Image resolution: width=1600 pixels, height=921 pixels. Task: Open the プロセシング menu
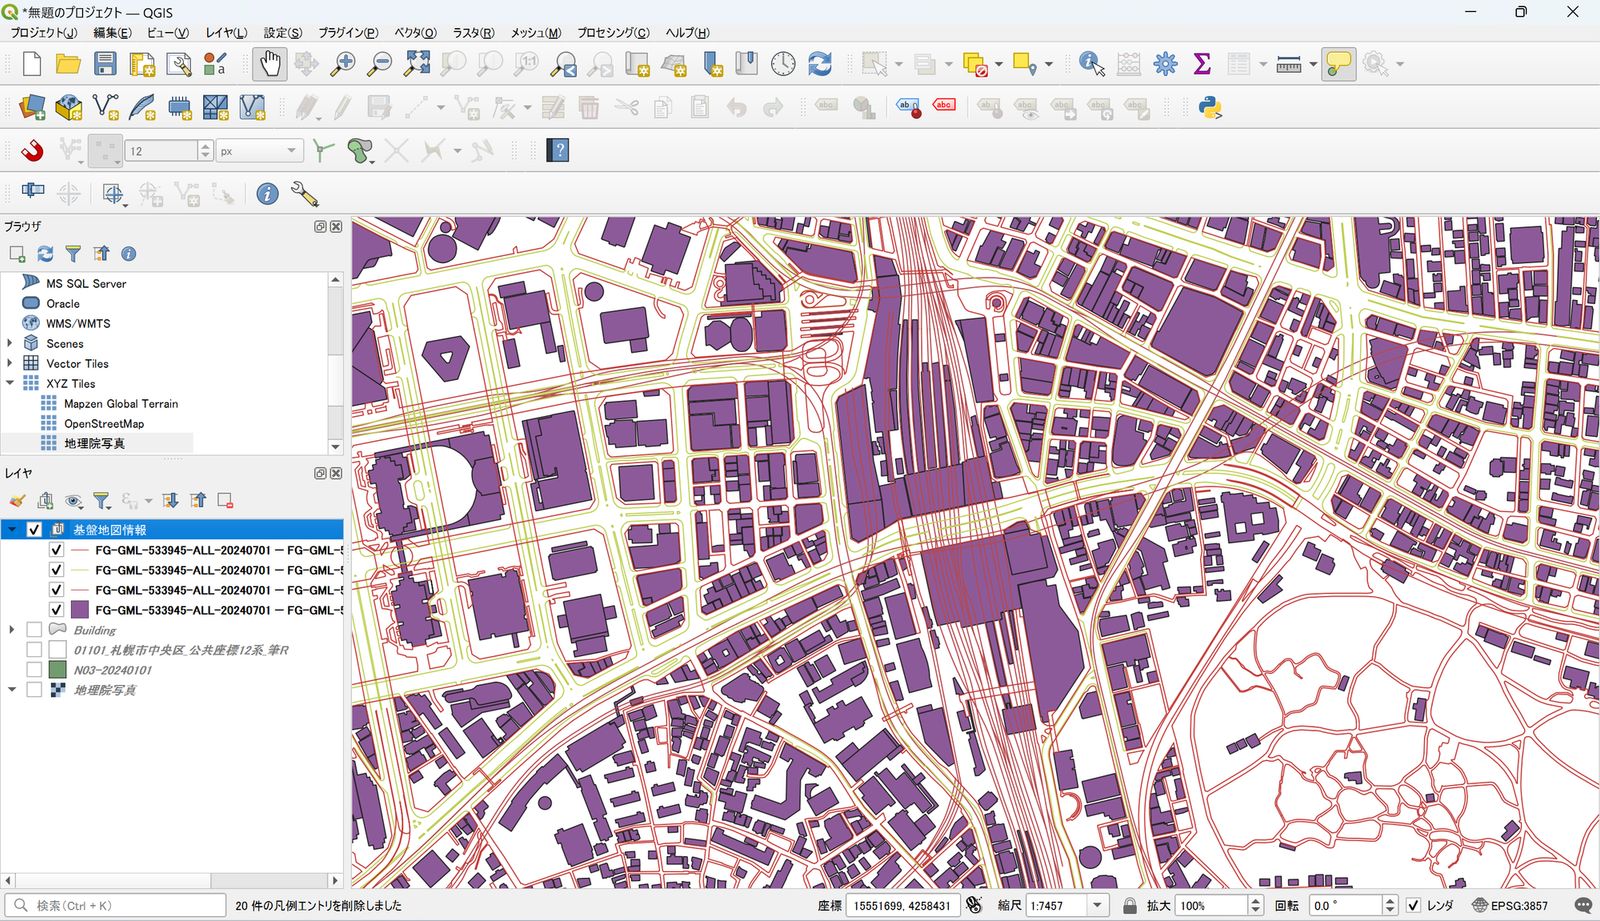pos(613,33)
